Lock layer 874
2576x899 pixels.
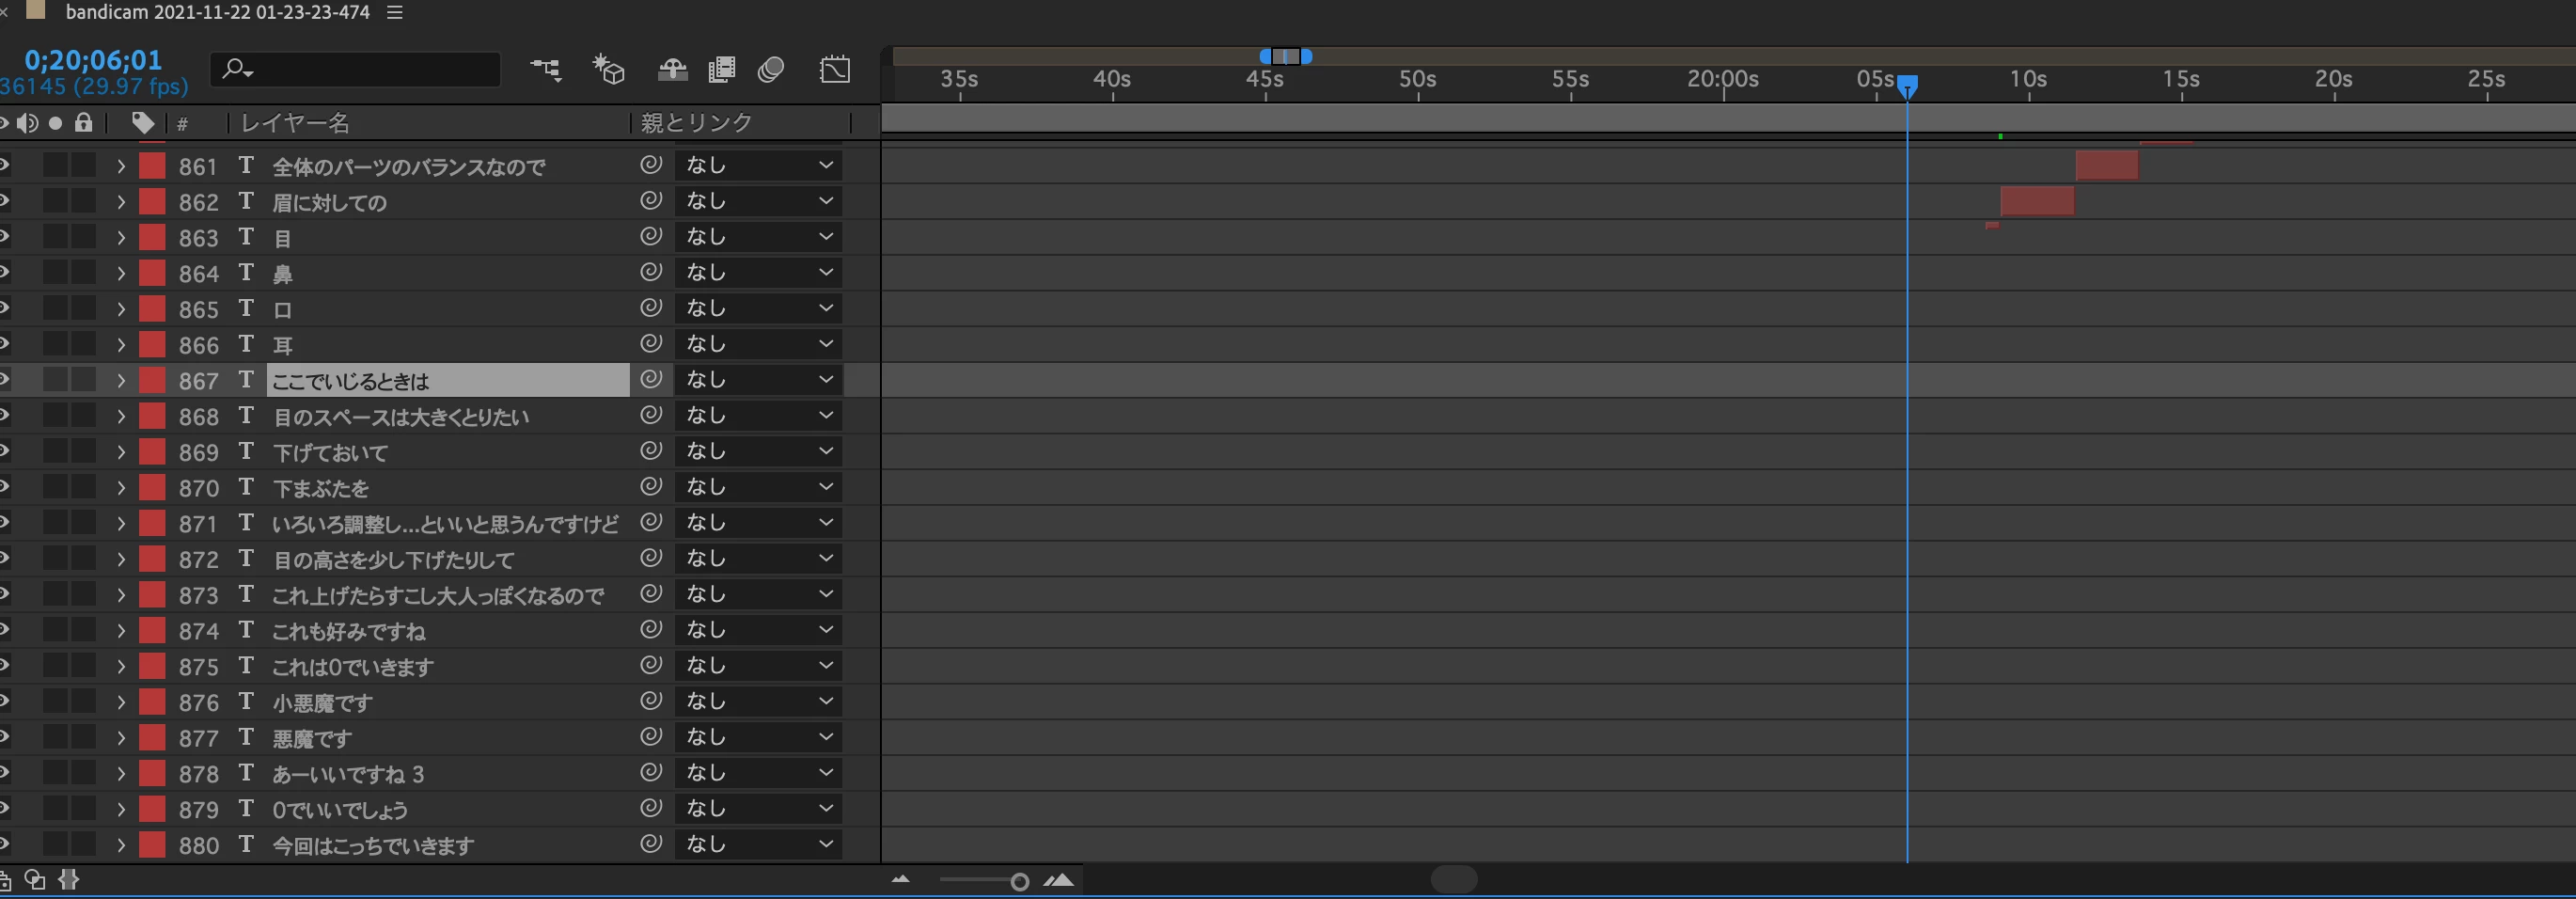point(84,630)
